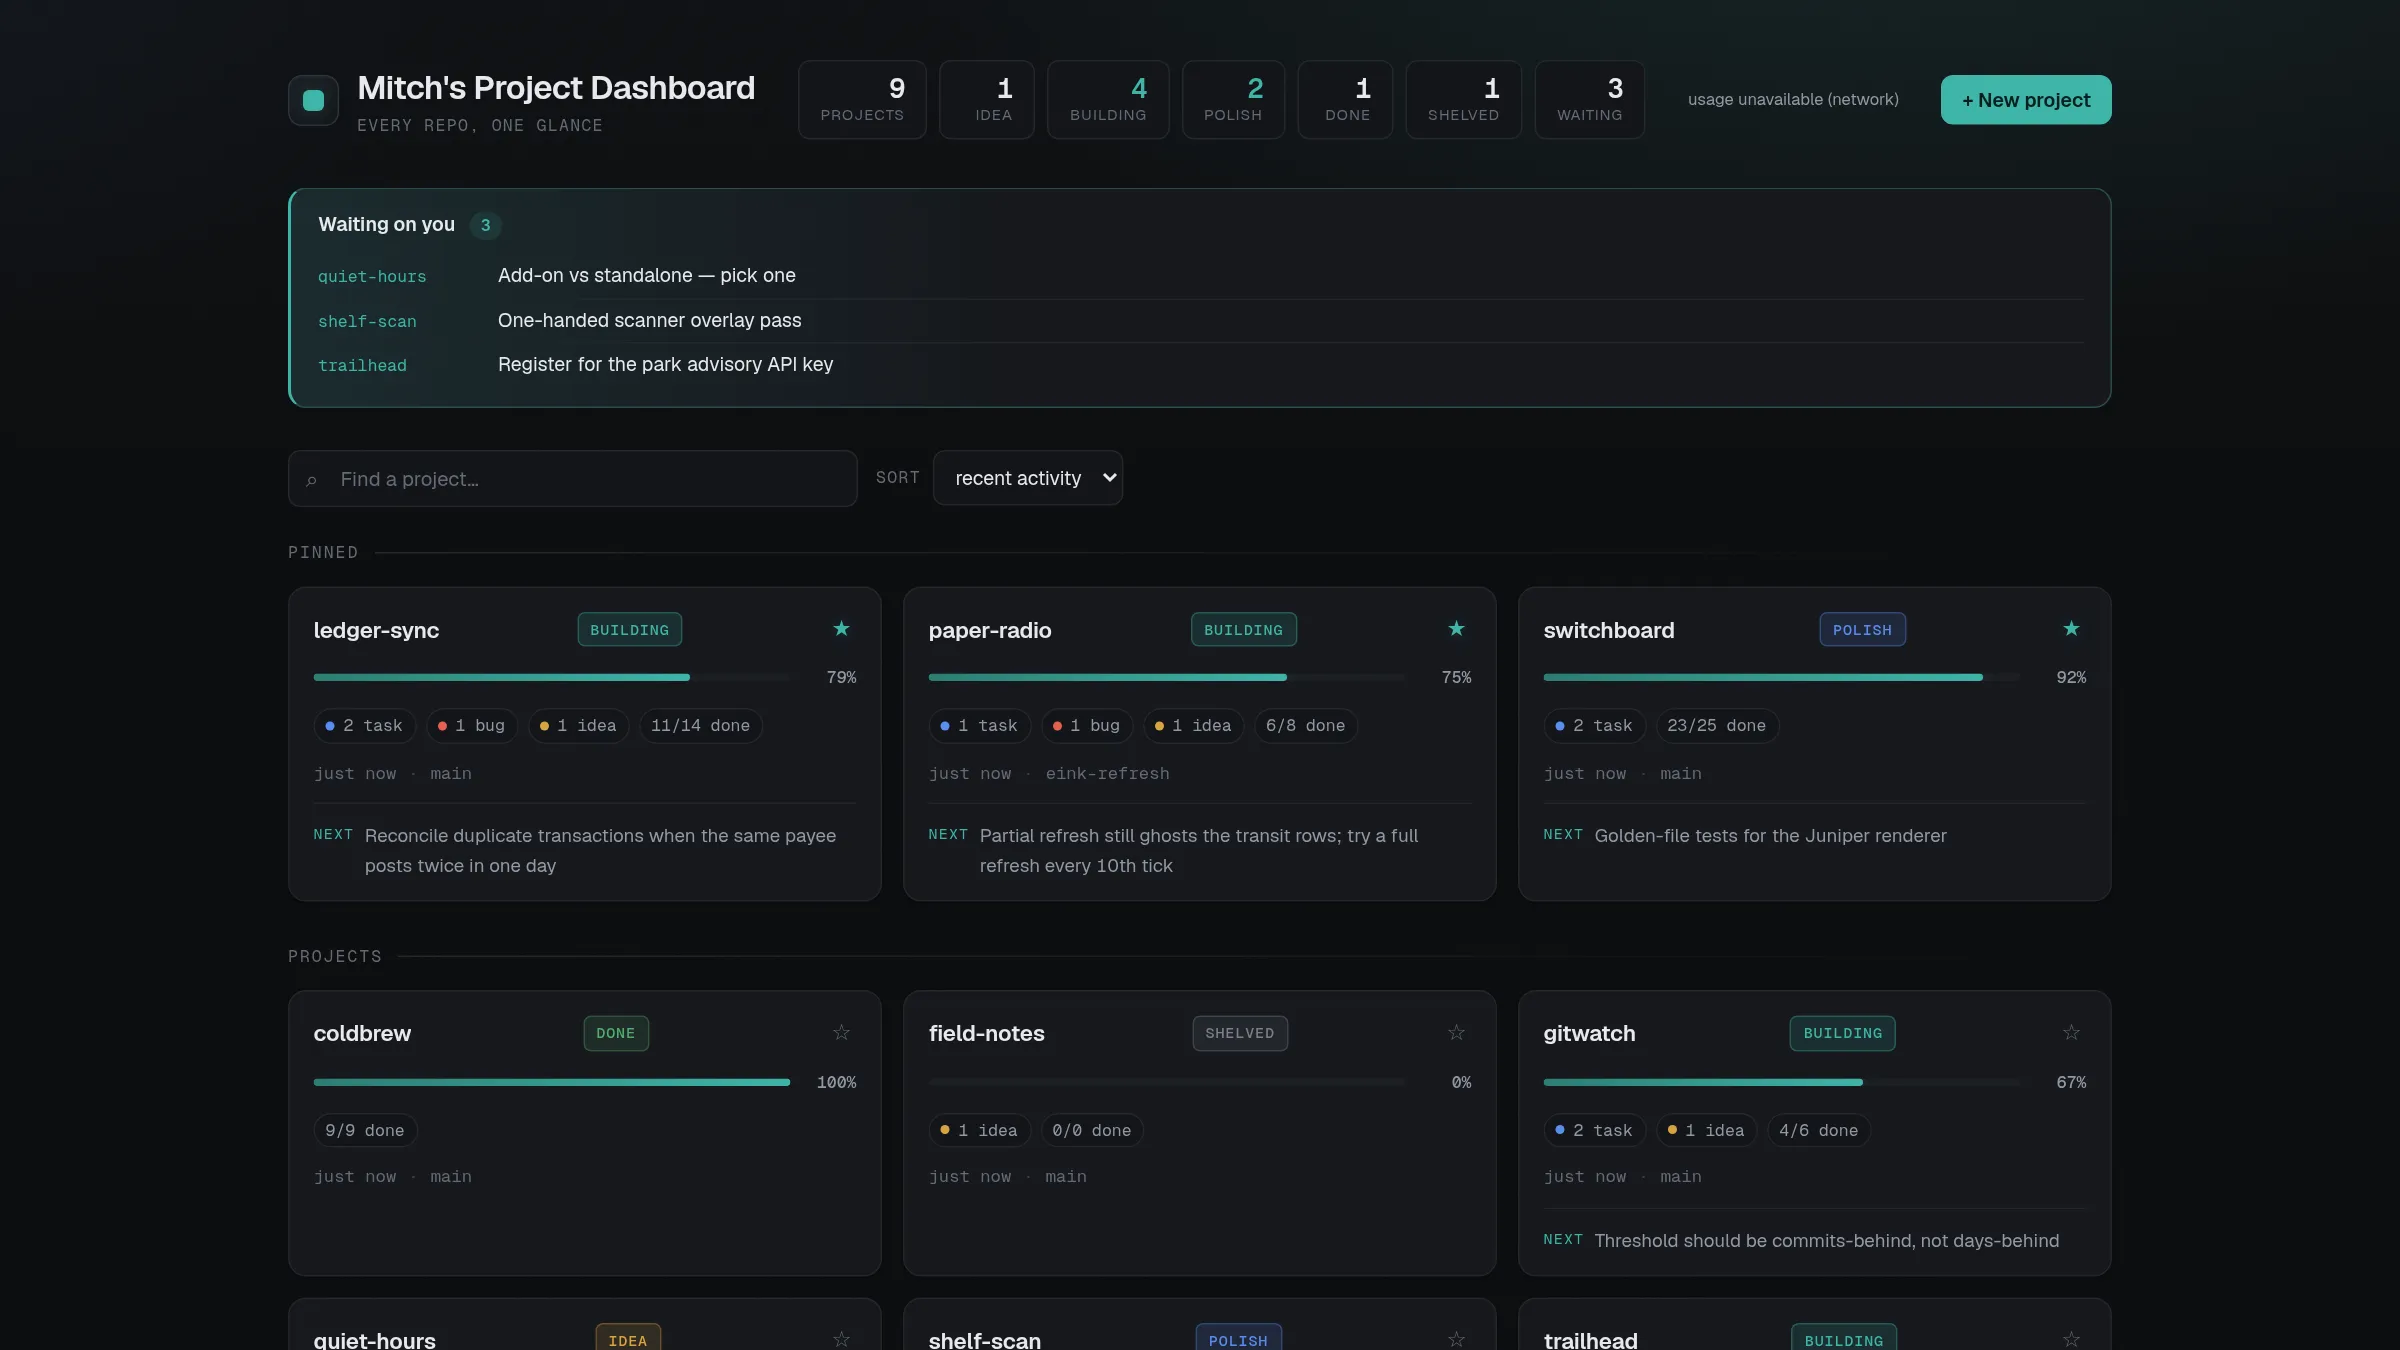Filter by the 9 Projects stat tile
Screen dimensions: 2400x1350
click(x=862, y=100)
